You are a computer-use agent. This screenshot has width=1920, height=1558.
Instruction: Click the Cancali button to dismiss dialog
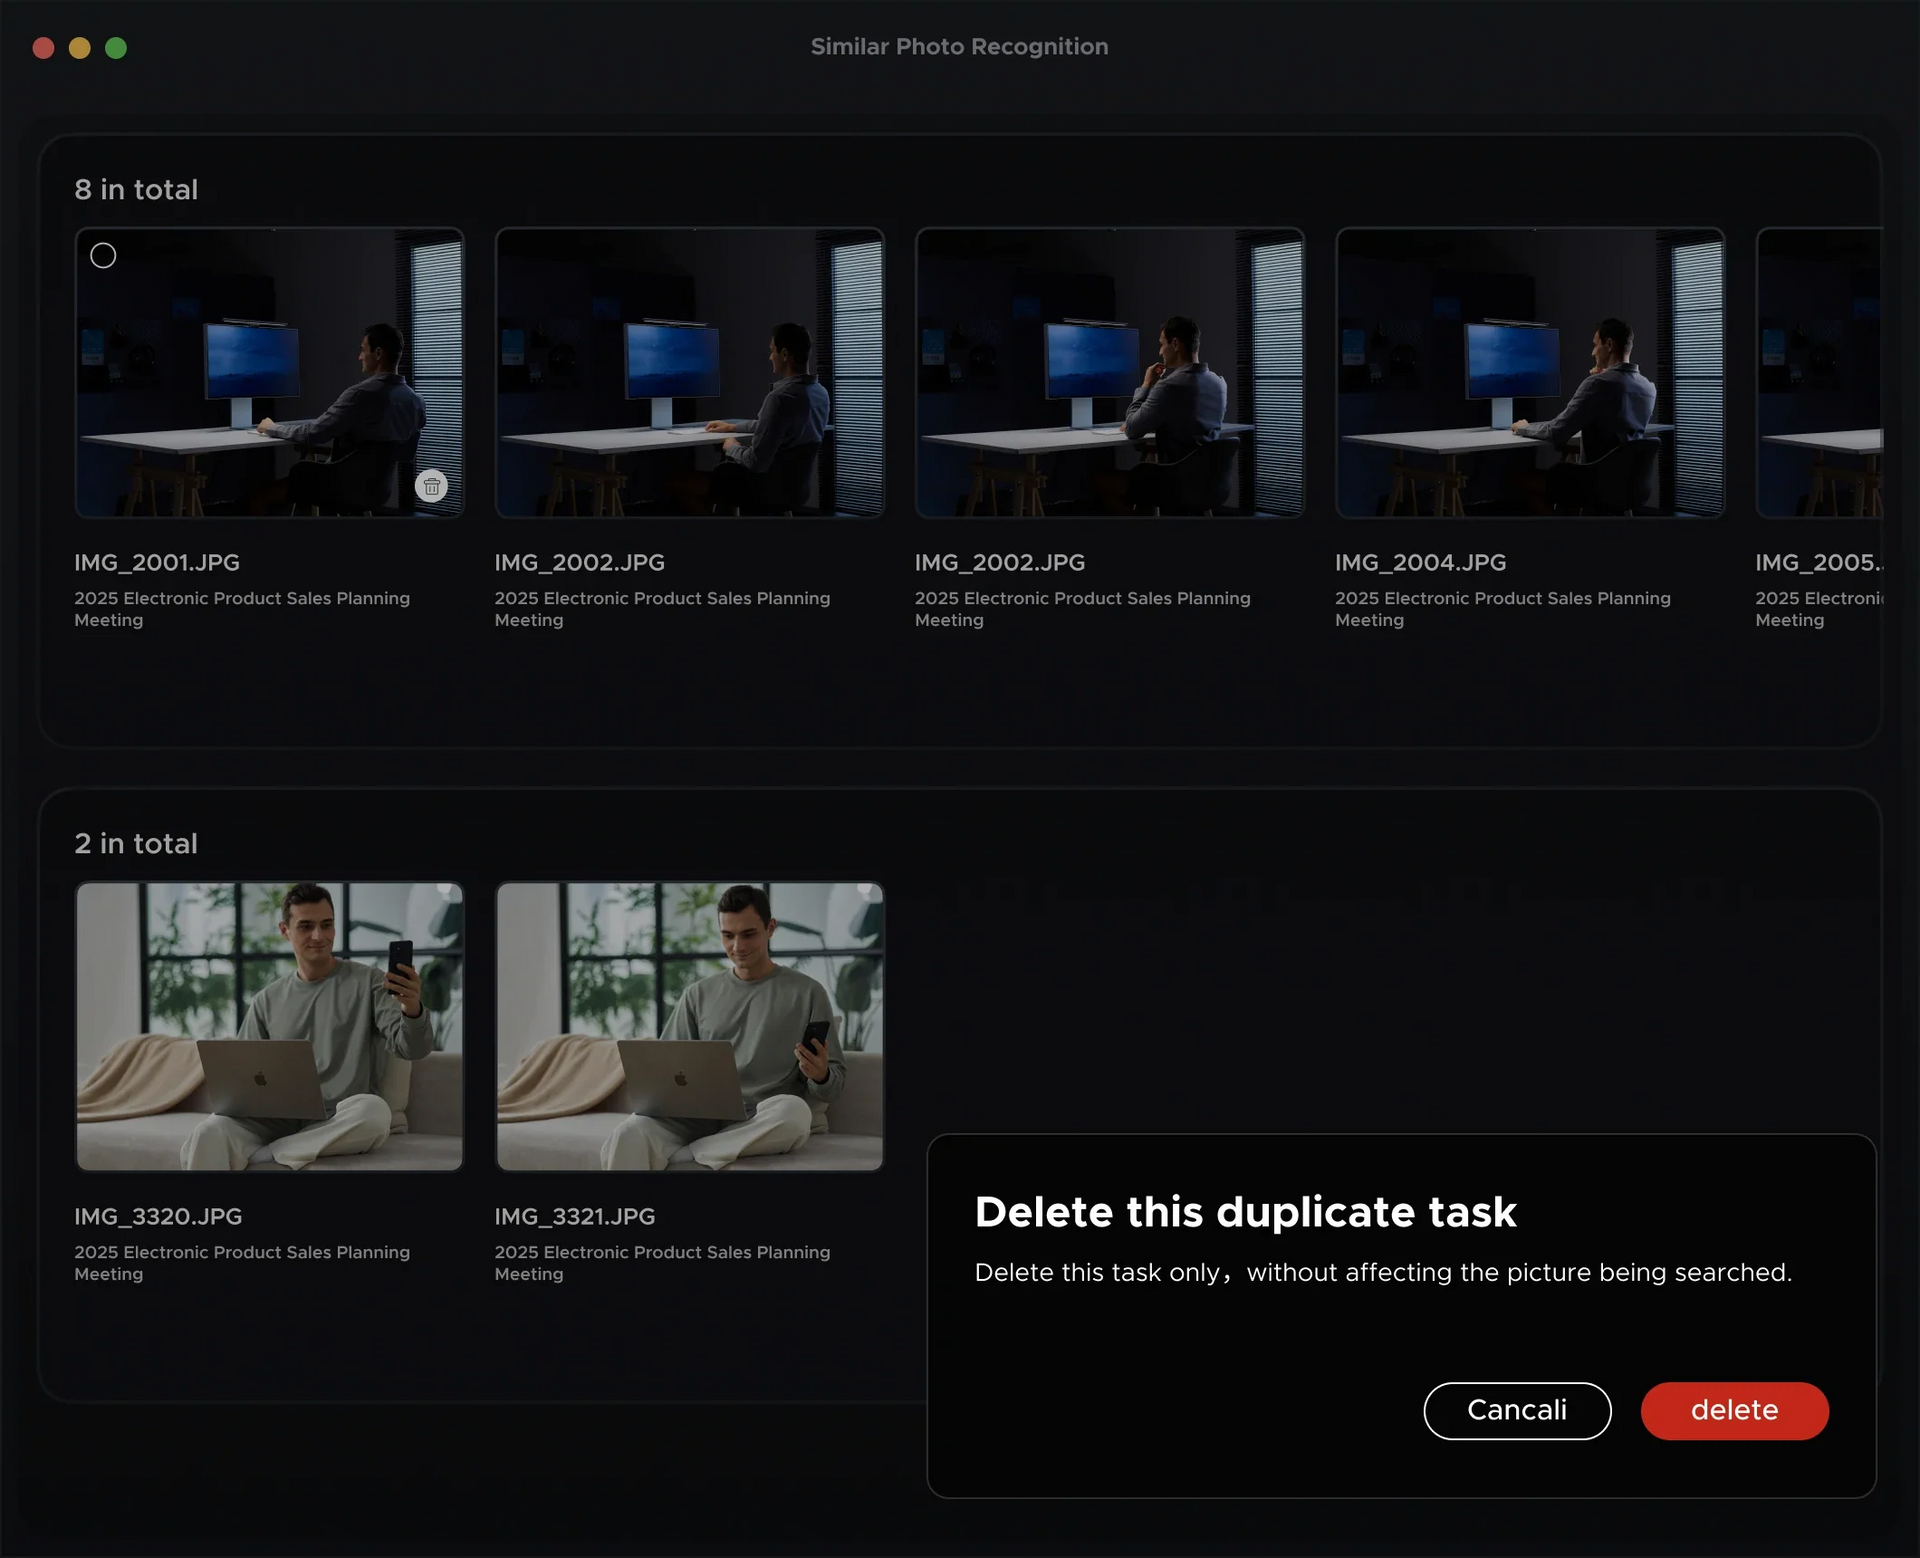[1516, 1410]
